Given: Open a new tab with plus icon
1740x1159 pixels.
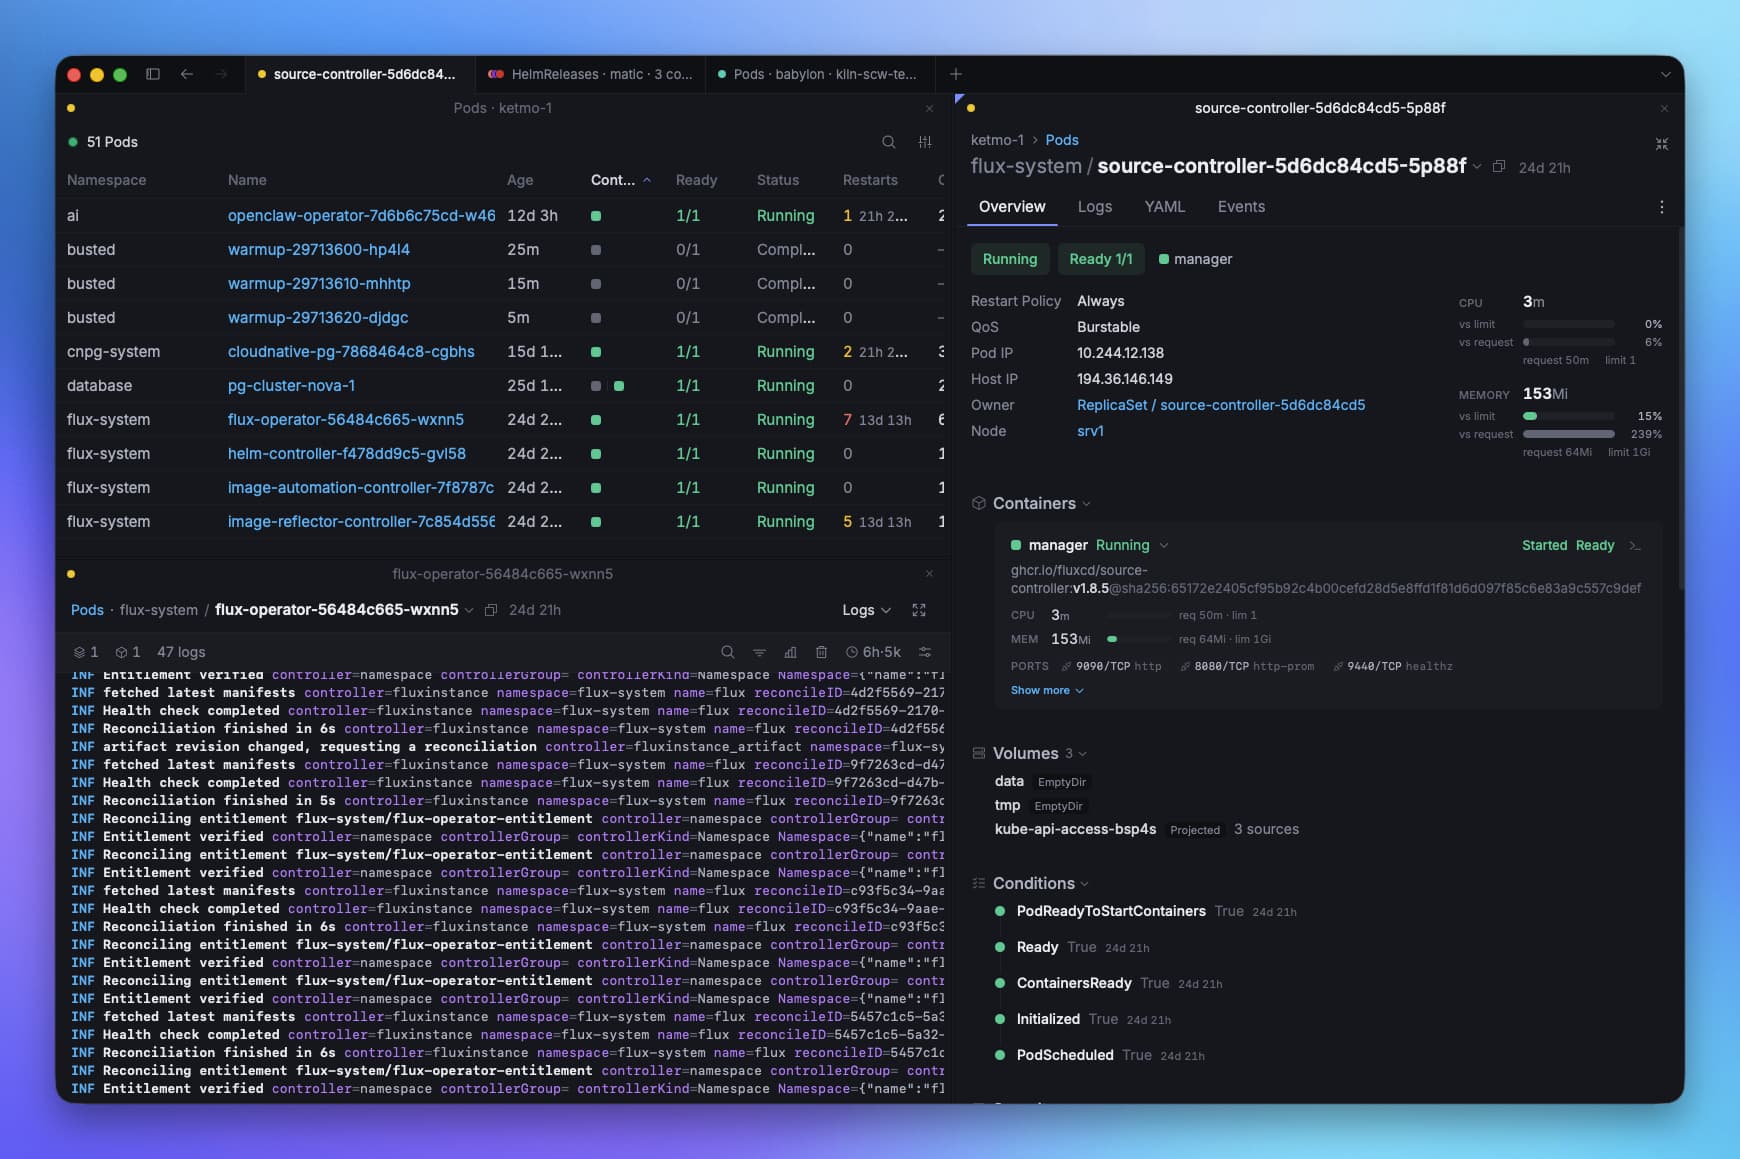Looking at the screenshot, I should click(x=956, y=74).
